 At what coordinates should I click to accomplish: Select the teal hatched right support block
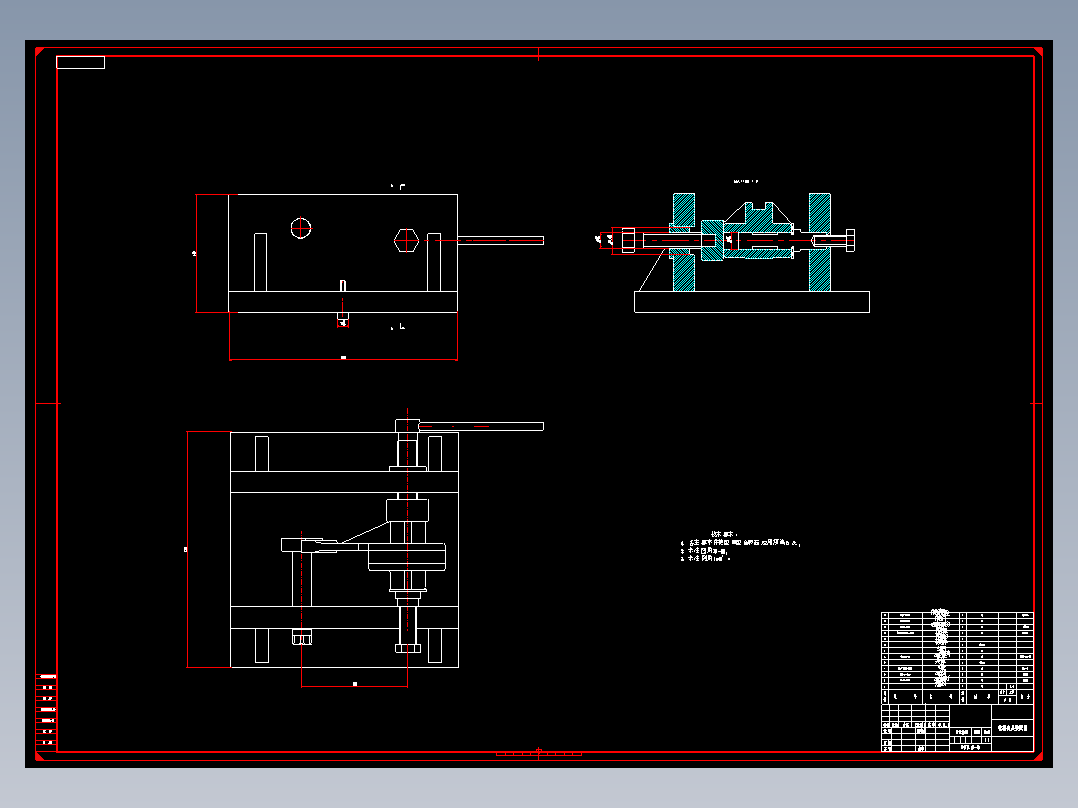pyautogui.click(x=820, y=242)
